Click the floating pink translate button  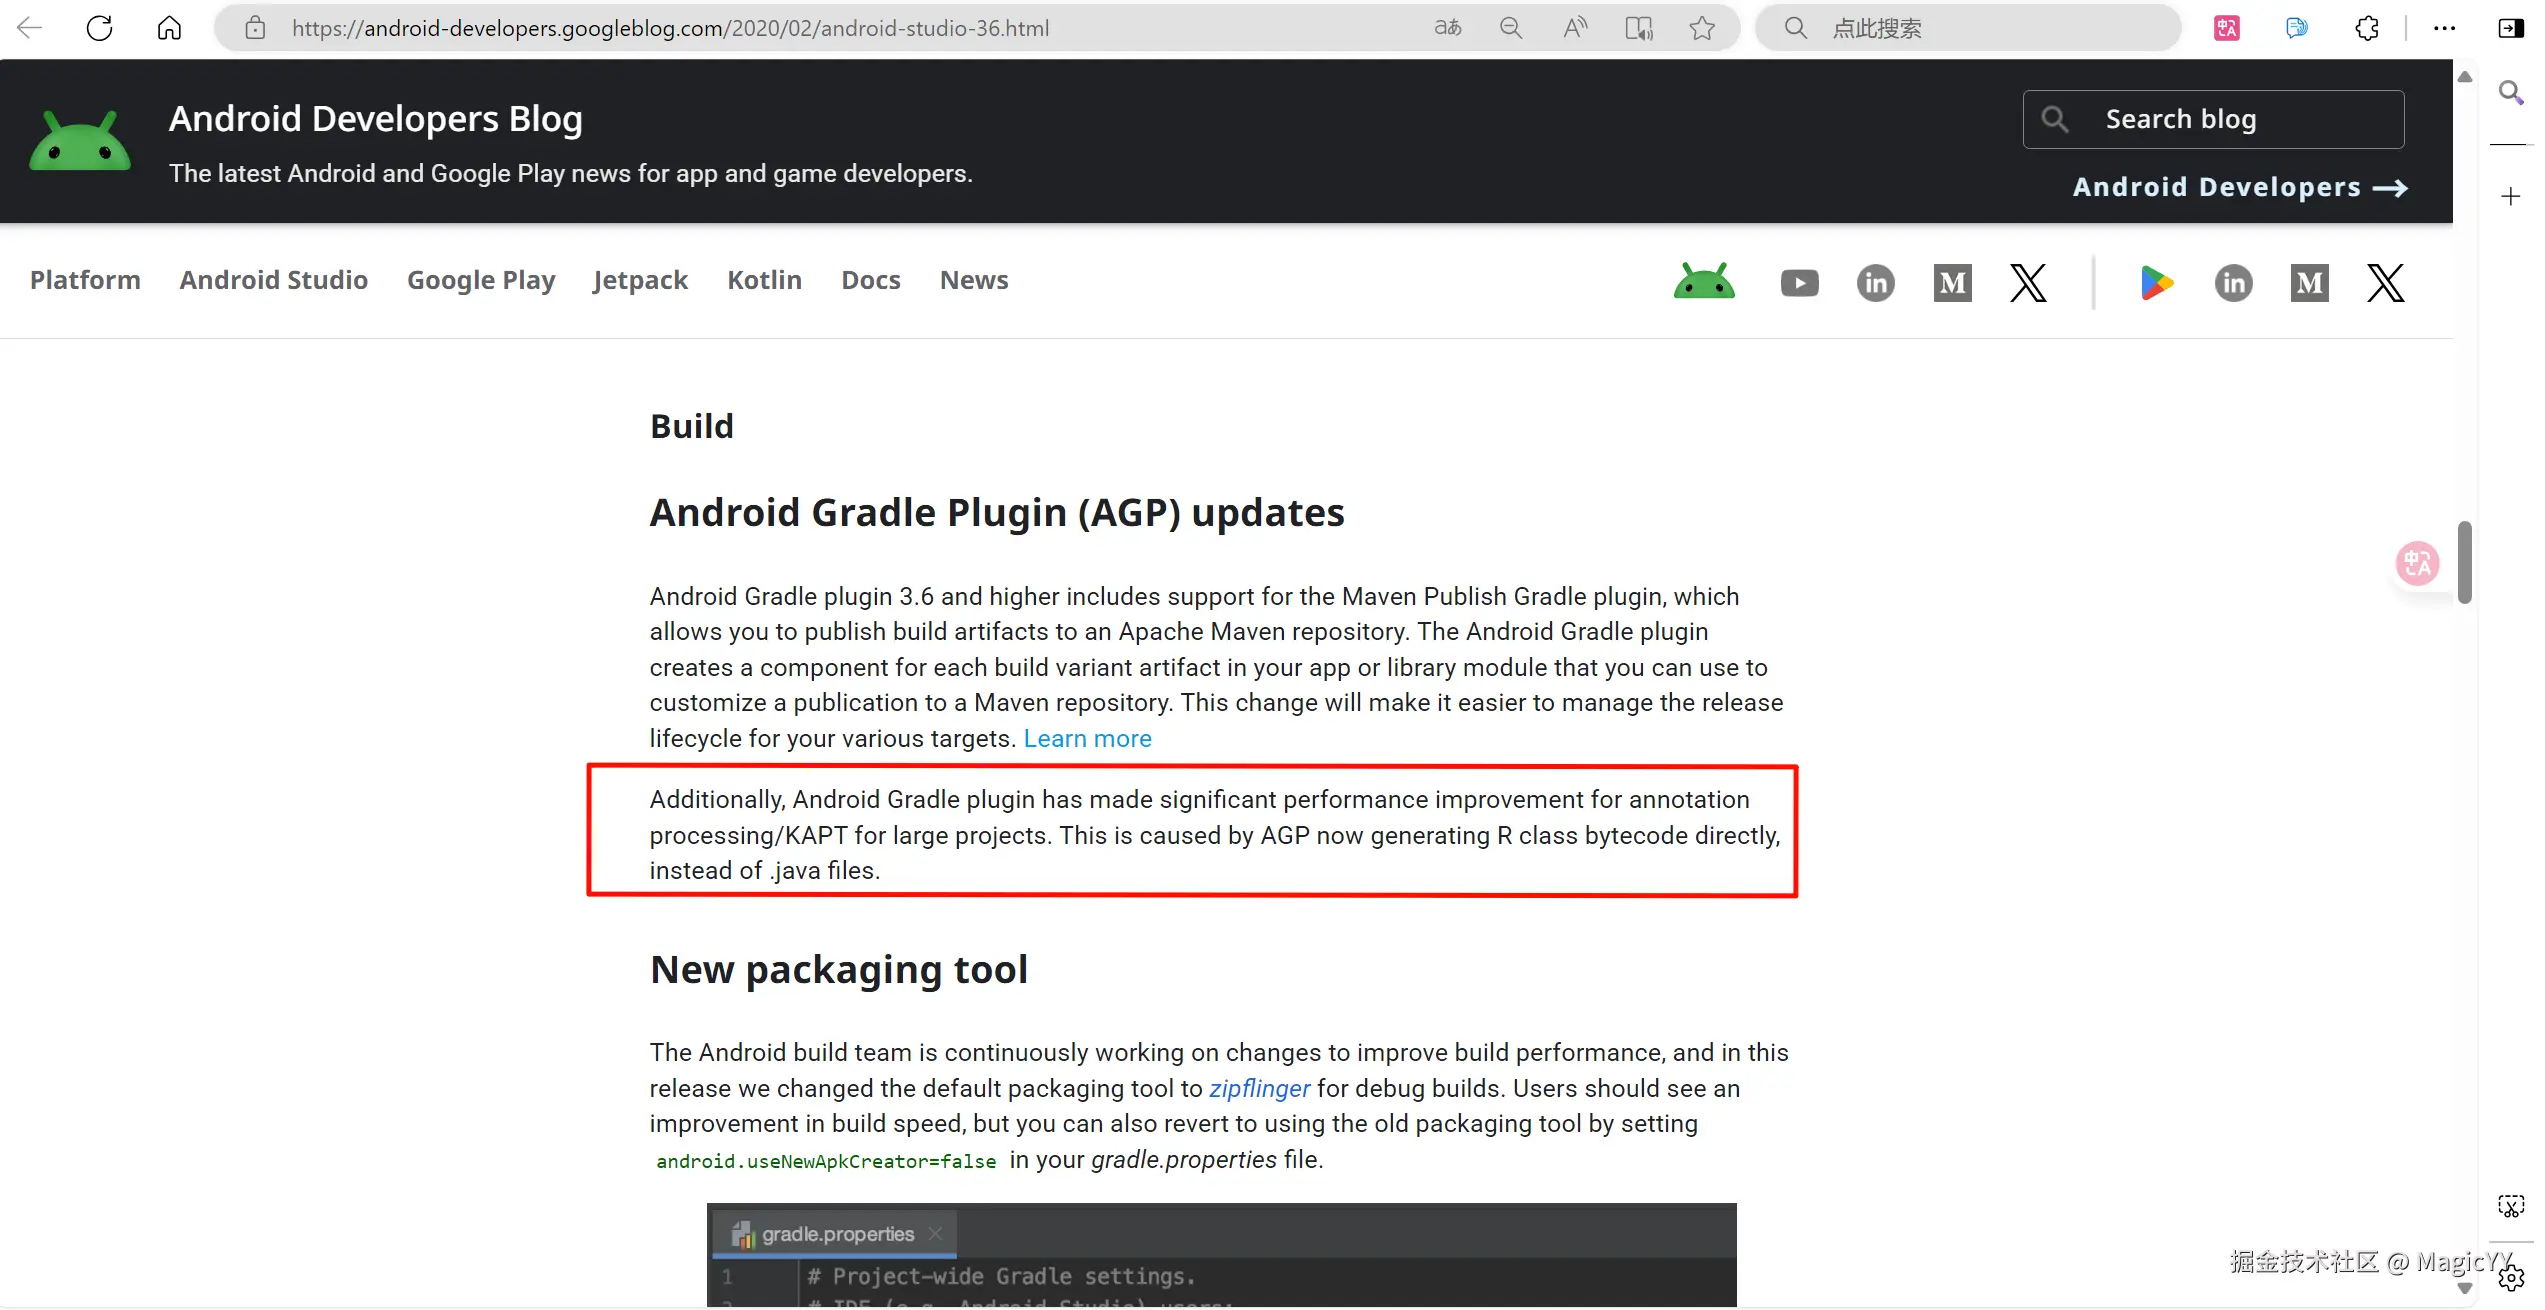click(2417, 563)
